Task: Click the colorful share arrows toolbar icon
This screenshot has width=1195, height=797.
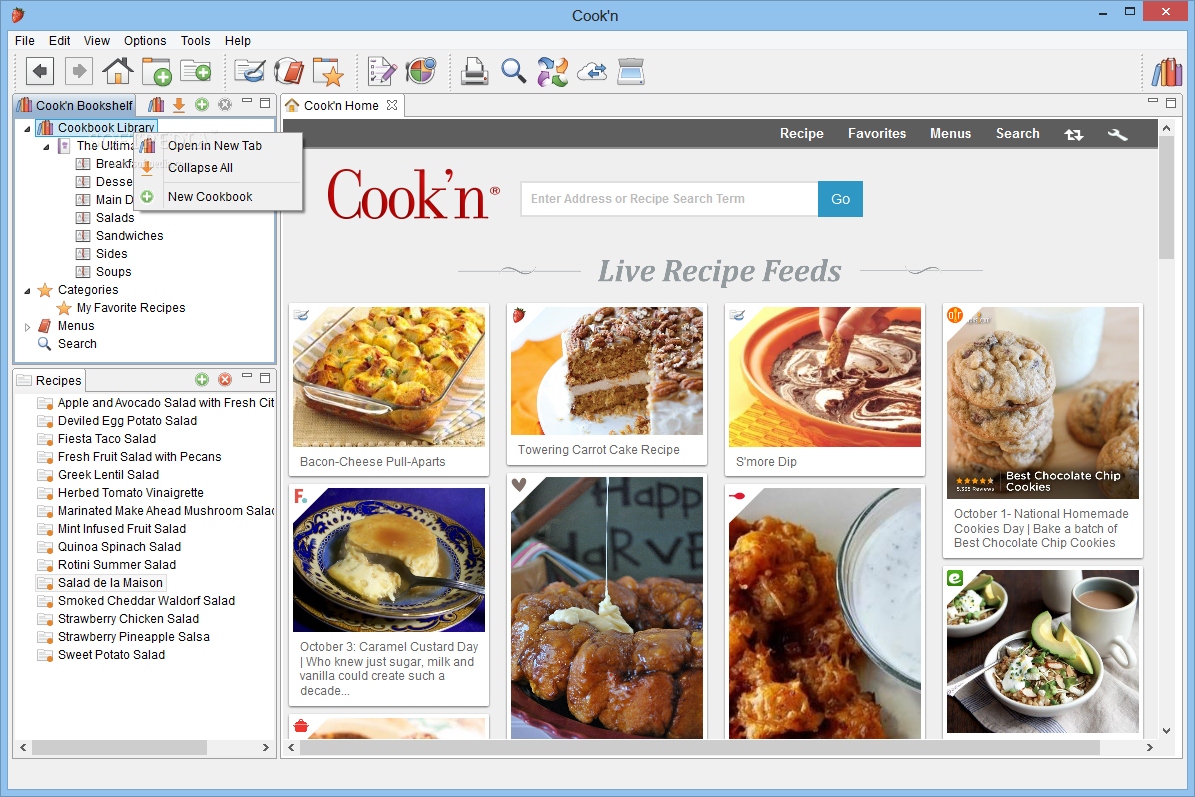Action: pyautogui.click(x=553, y=72)
